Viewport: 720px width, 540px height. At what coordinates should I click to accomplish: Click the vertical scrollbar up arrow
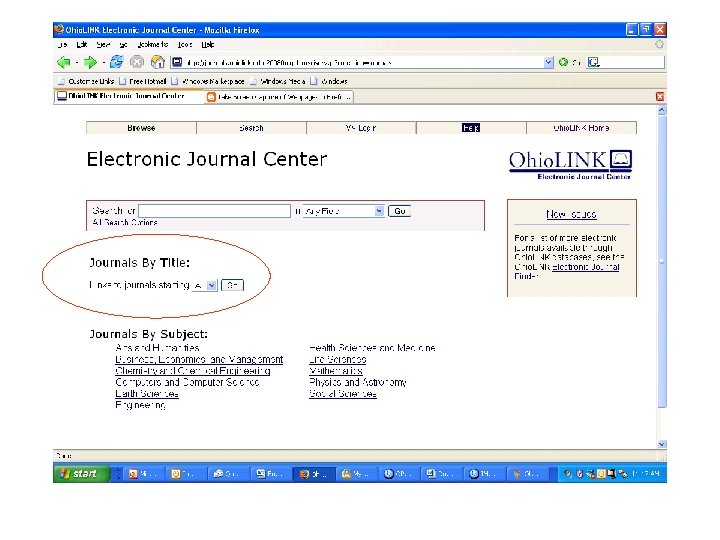662,110
